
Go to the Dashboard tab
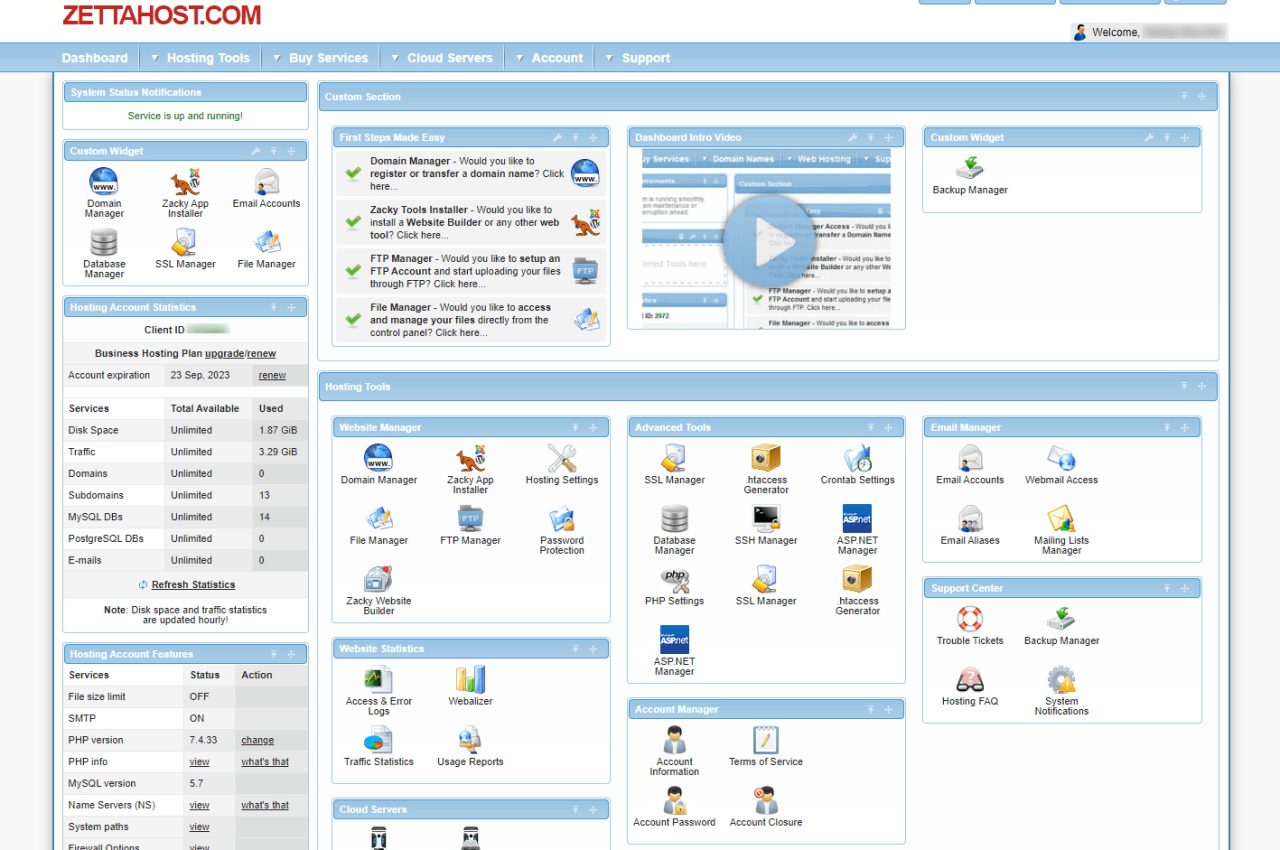95,58
